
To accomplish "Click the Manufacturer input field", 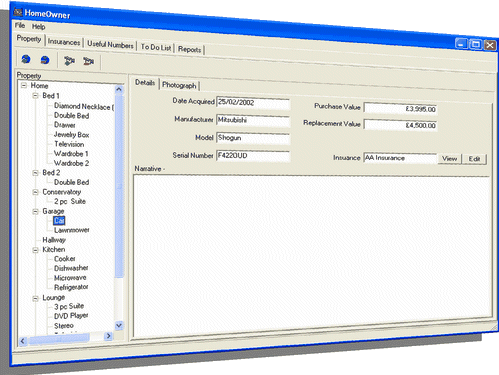I will pyautogui.click(x=253, y=120).
